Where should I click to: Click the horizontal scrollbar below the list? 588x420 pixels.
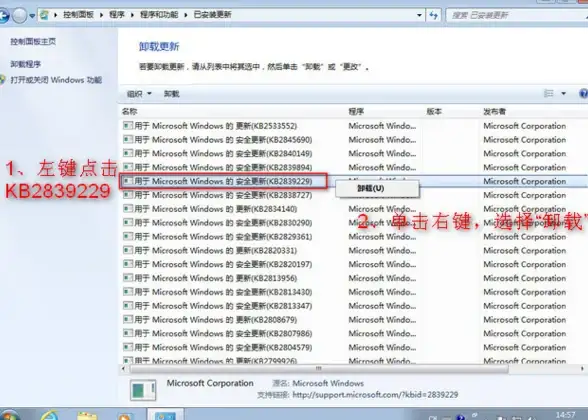coord(319,369)
